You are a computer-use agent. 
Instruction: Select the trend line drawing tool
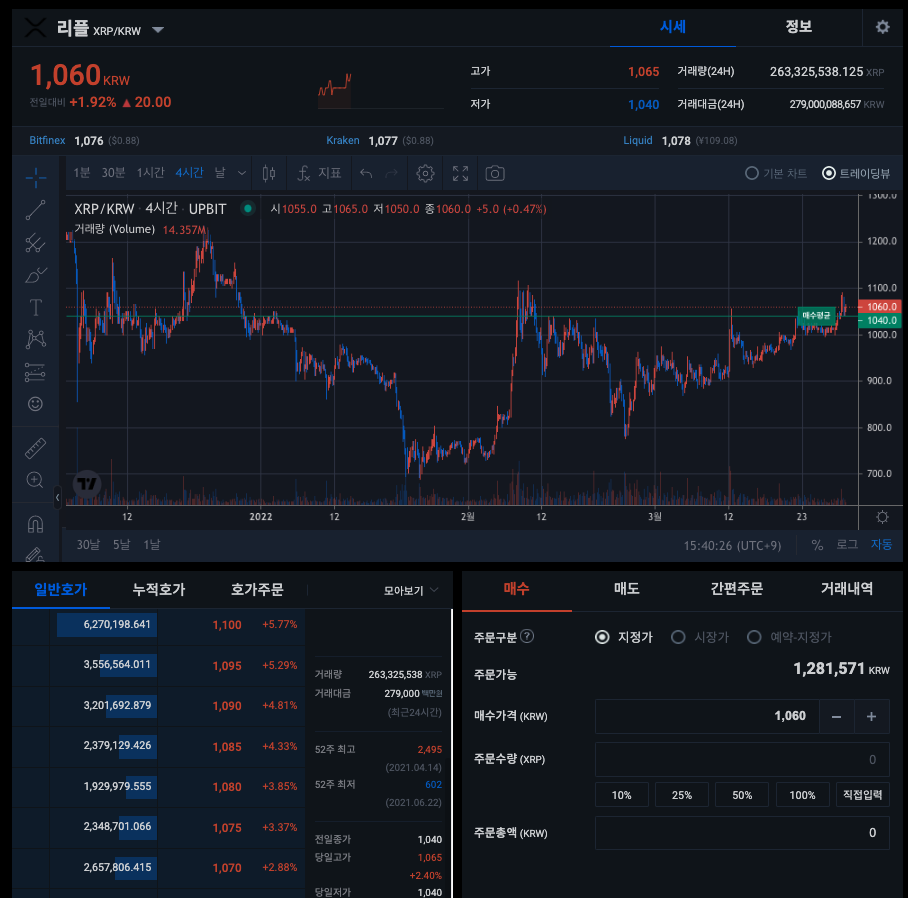click(35, 210)
